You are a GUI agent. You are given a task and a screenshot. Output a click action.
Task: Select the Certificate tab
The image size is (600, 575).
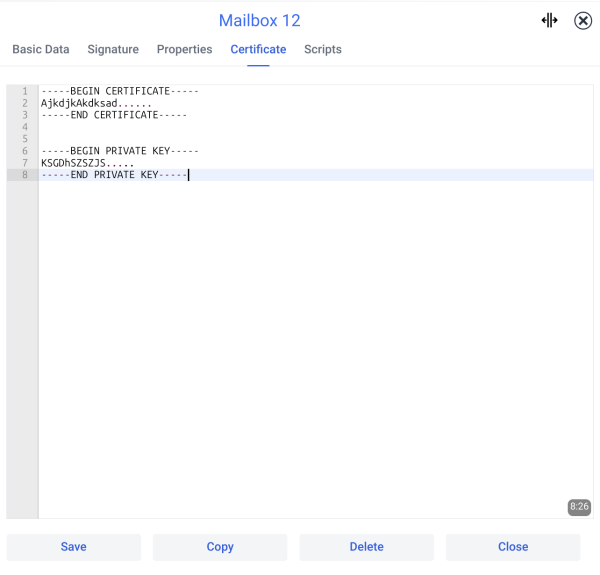(258, 49)
